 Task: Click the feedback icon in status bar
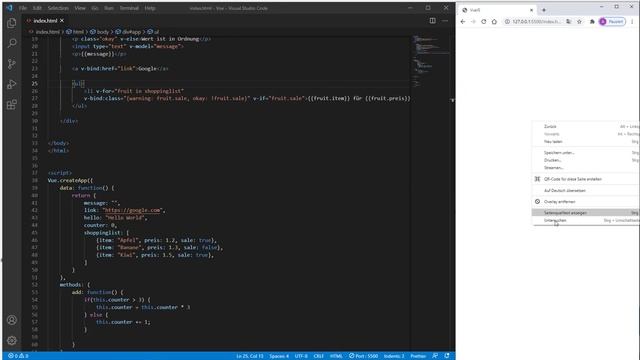435,356
